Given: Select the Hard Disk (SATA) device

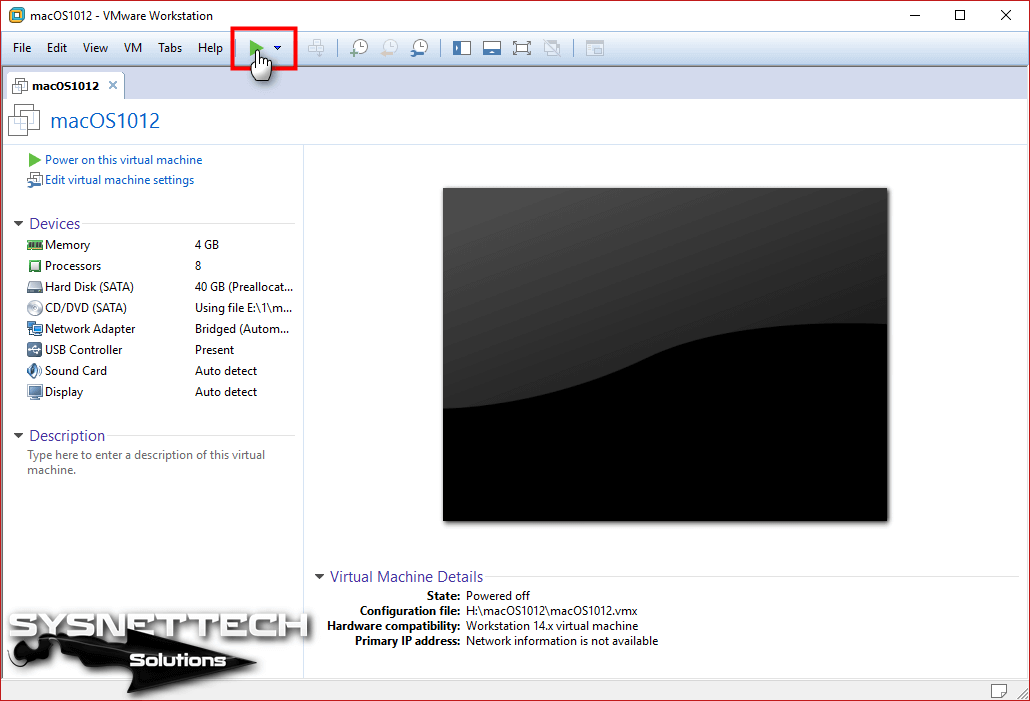Looking at the screenshot, I should 160,287.
